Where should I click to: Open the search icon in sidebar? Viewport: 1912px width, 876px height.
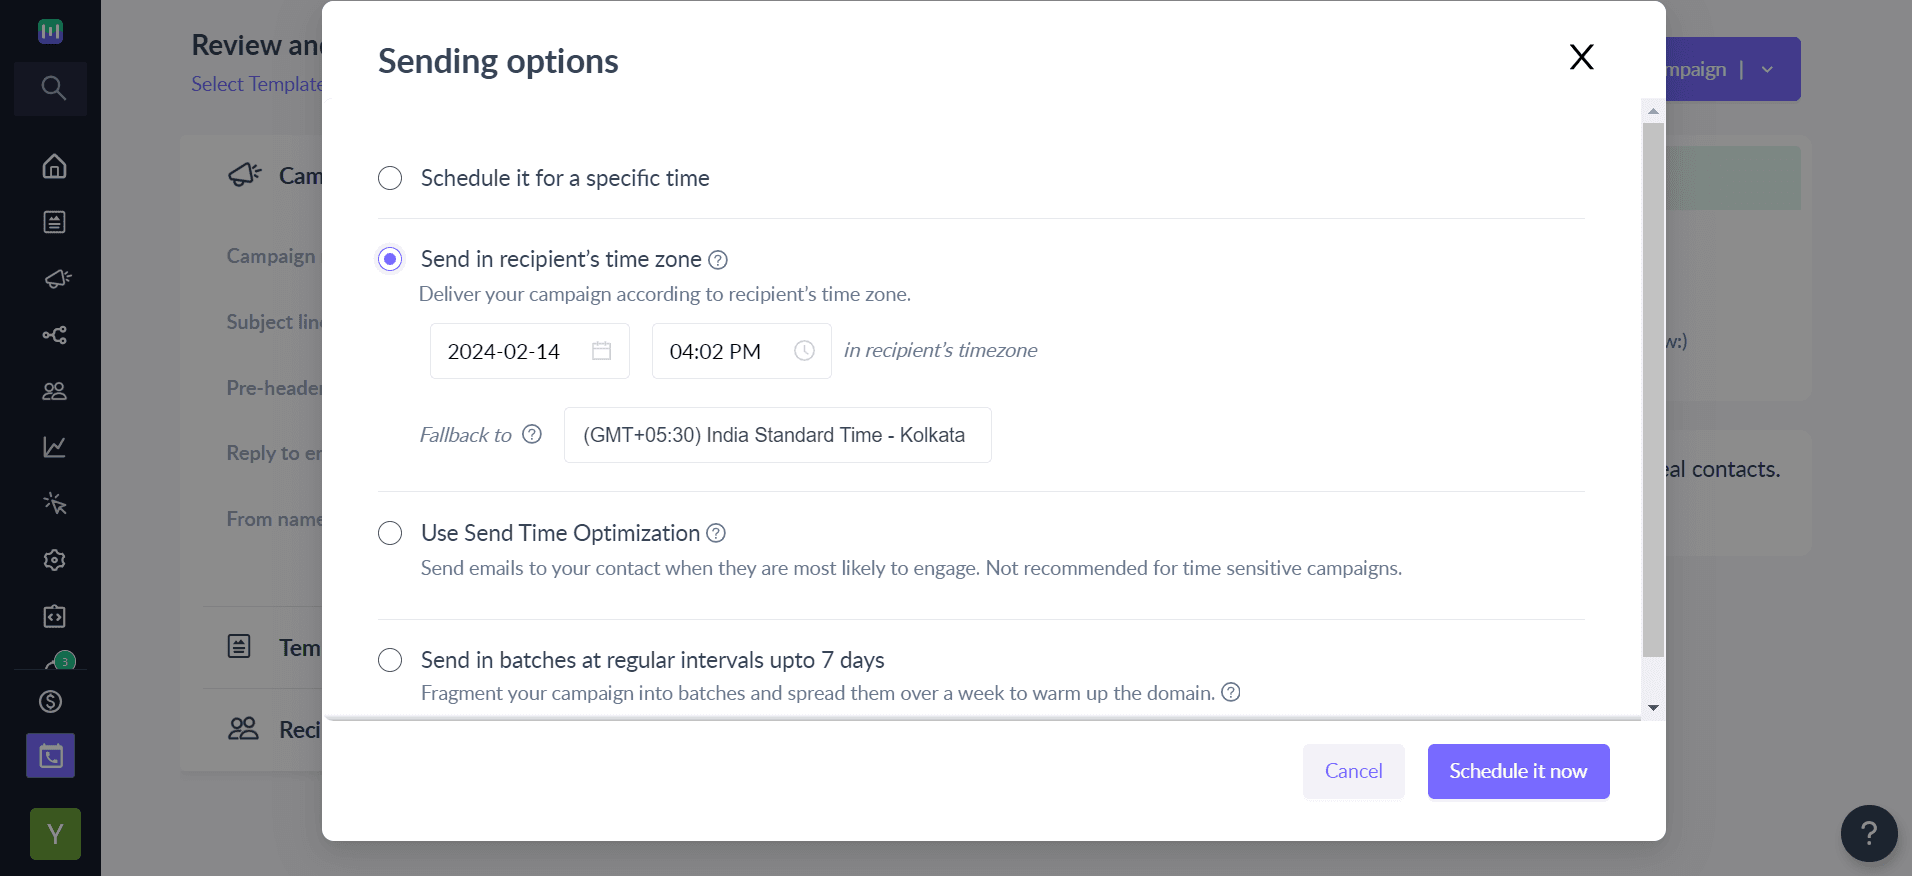(53, 88)
